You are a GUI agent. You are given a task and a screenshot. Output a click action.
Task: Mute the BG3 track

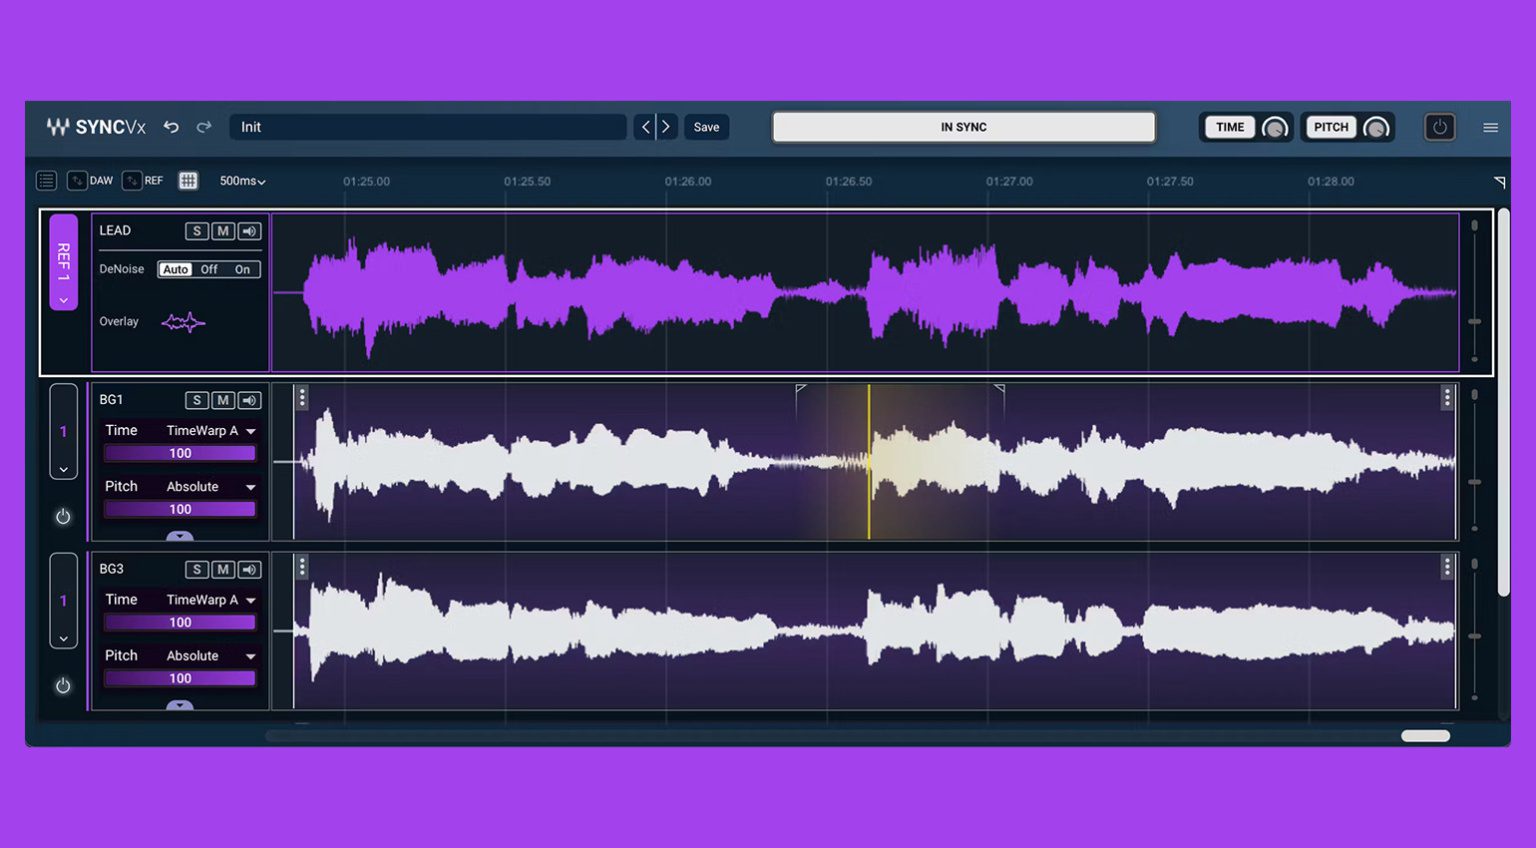coord(223,569)
